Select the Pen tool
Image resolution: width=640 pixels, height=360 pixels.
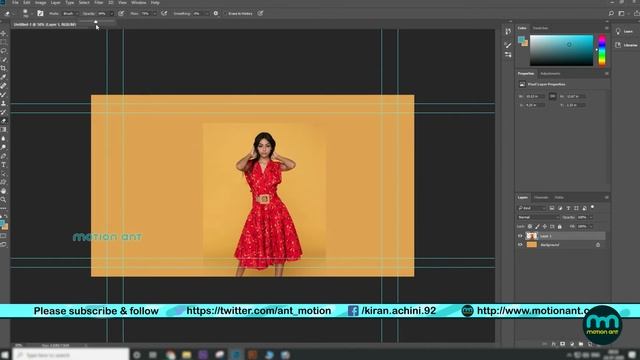pyautogui.click(x=3, y=156)
